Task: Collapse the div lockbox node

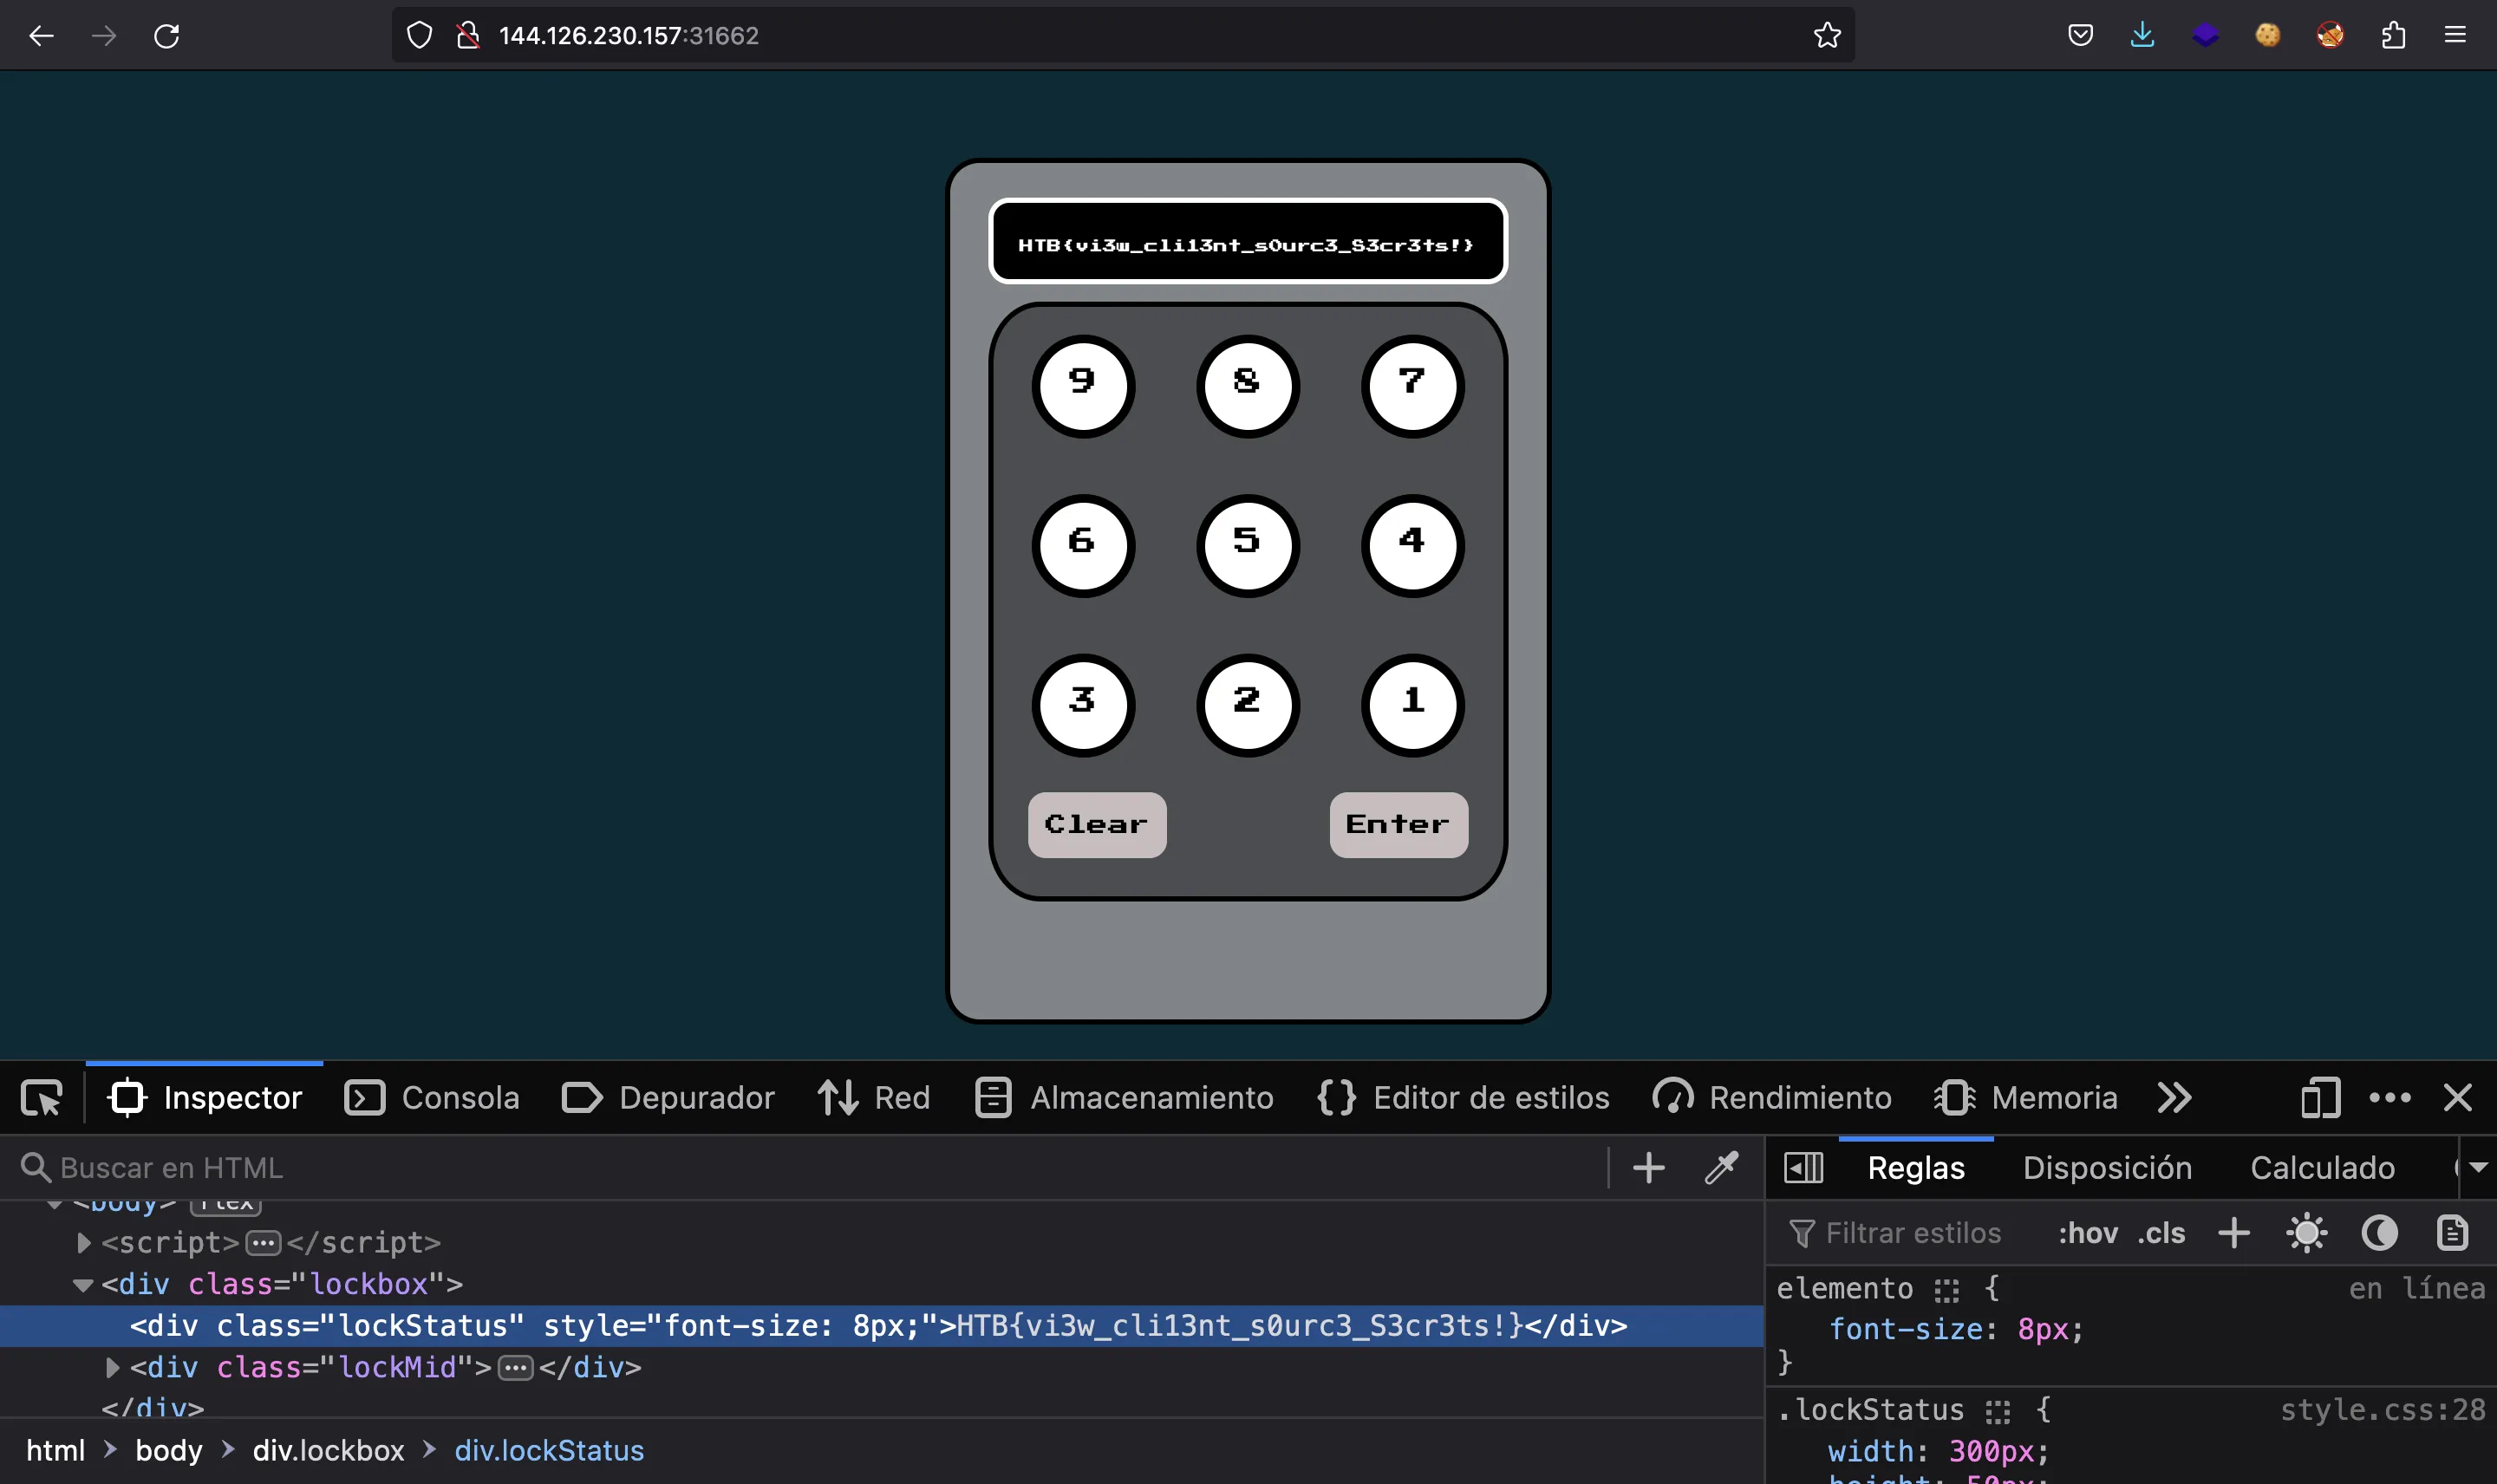Action: click(x=83, y=1285)
